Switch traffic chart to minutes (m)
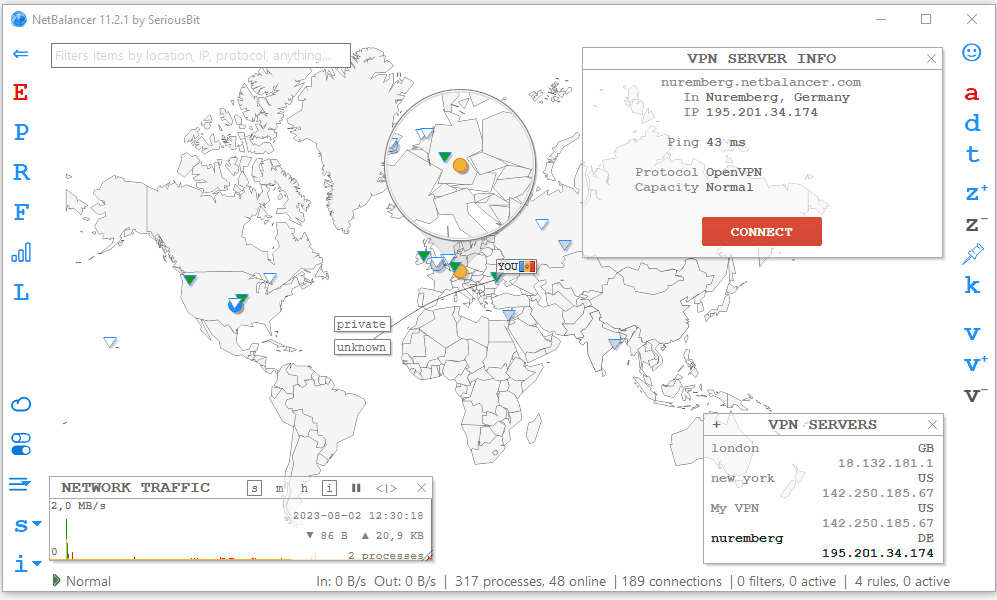Image resolution: width=997 pixels, height=600 pixels. coord(279,488)
